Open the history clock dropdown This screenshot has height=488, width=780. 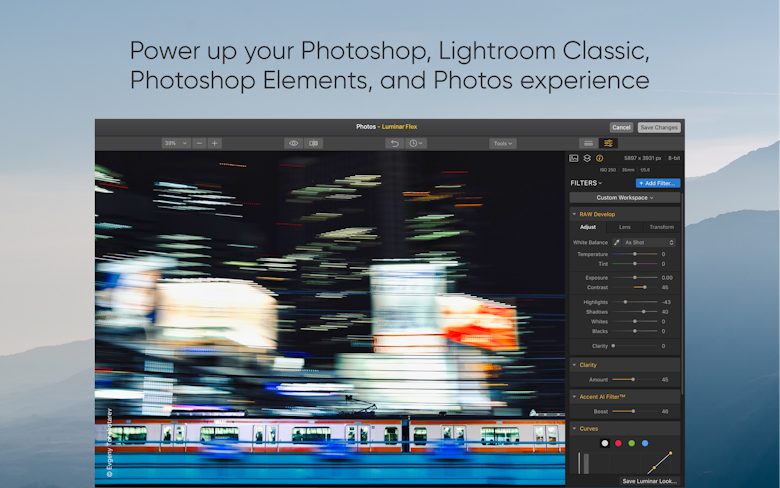[x=415, y=143]
